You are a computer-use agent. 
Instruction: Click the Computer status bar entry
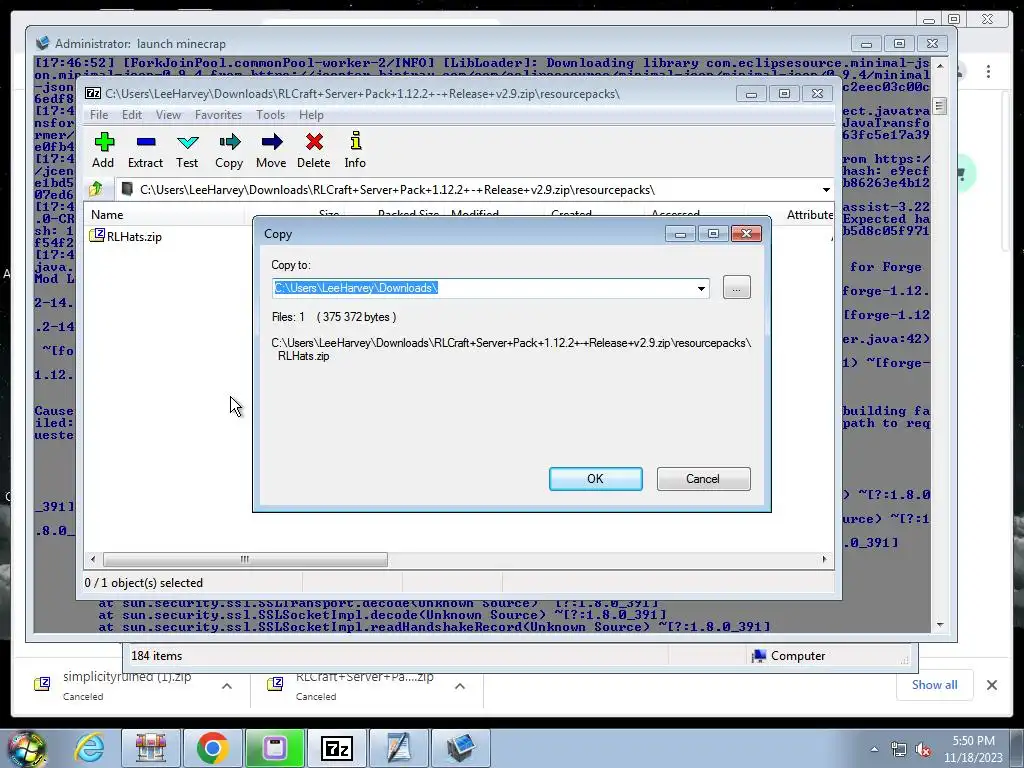point(788,656)
